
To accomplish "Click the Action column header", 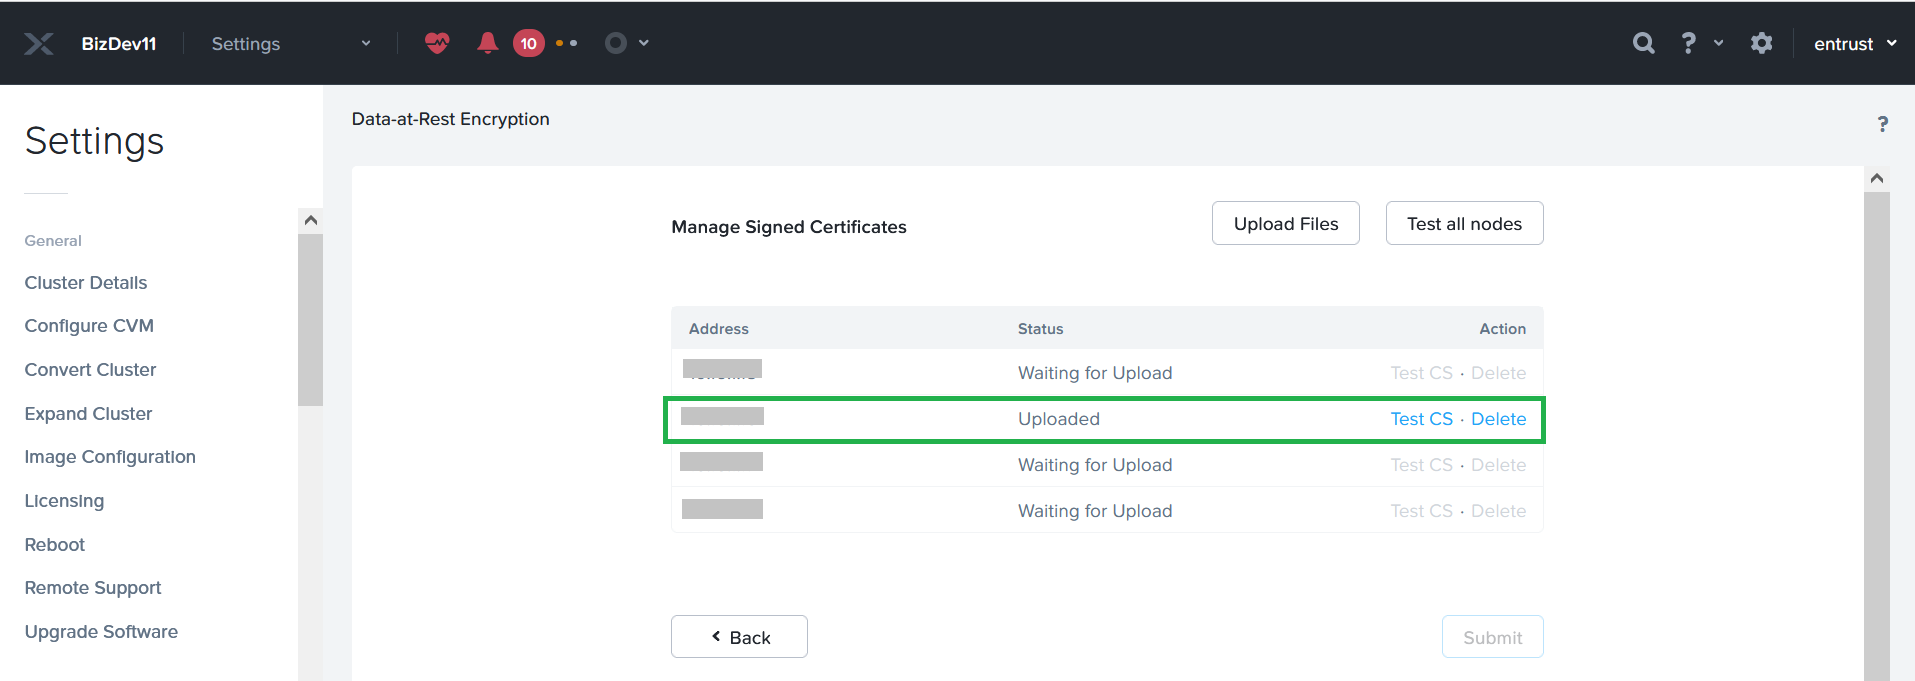I will [1502, 329].
